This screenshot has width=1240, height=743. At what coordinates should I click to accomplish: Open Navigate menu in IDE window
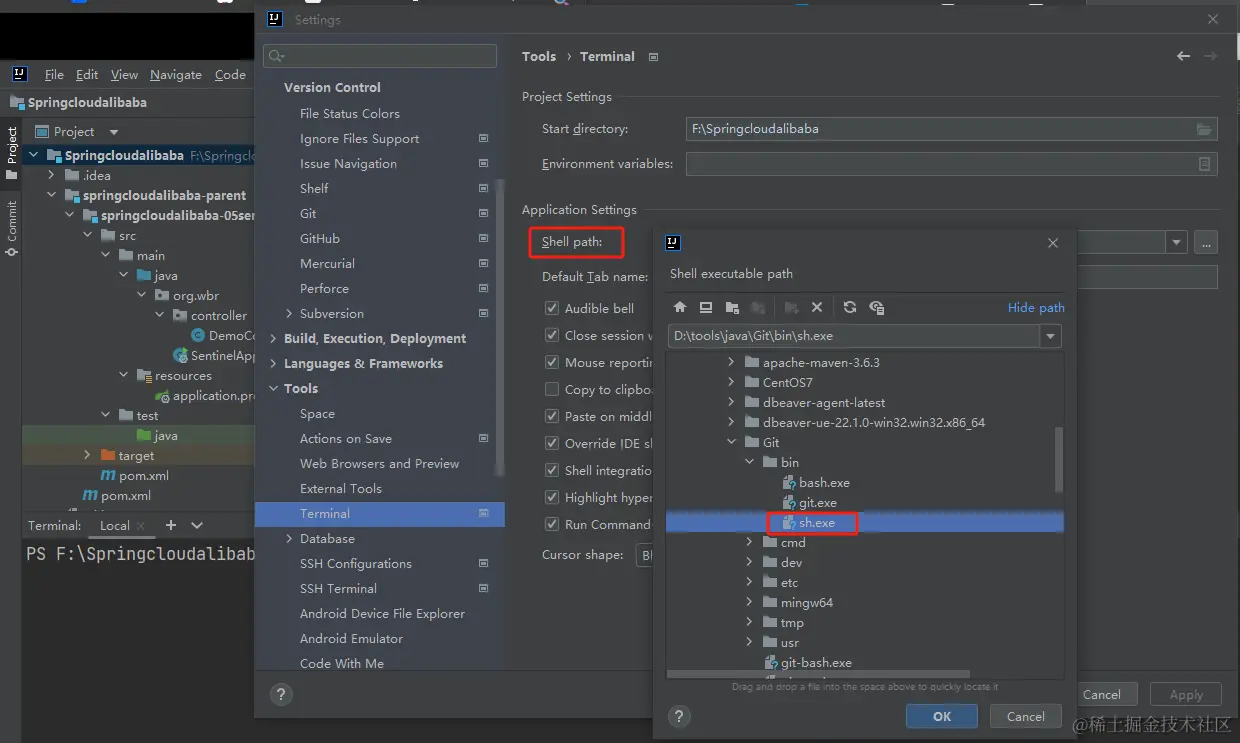point(176,75)
